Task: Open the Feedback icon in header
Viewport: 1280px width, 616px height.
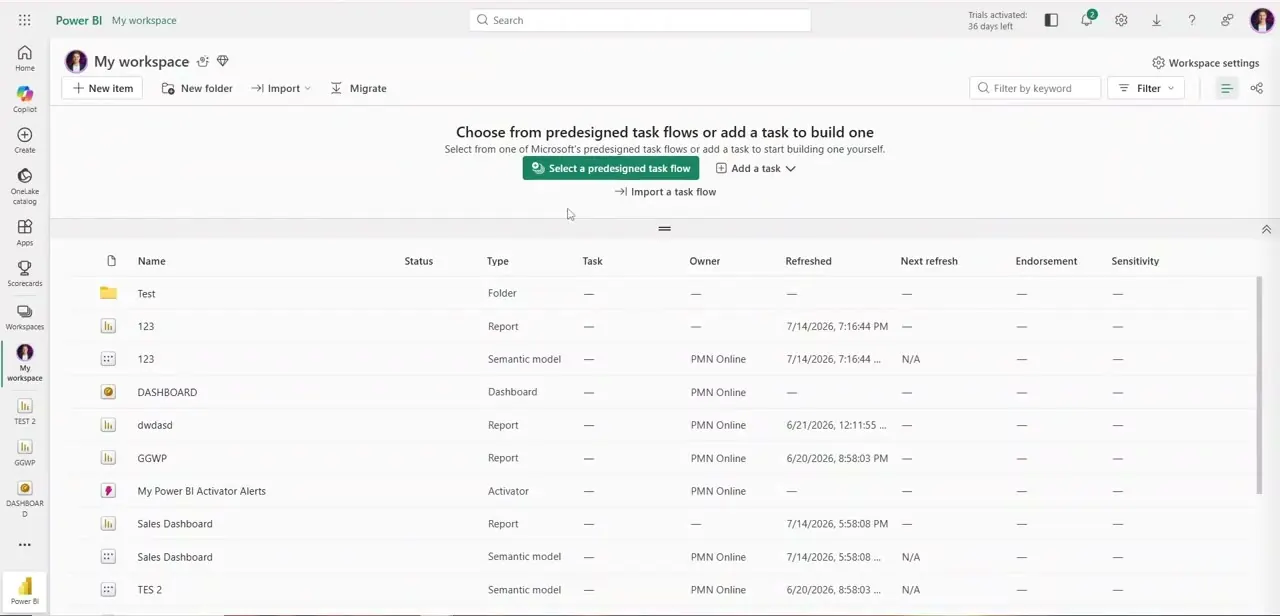Action: 1227,20
